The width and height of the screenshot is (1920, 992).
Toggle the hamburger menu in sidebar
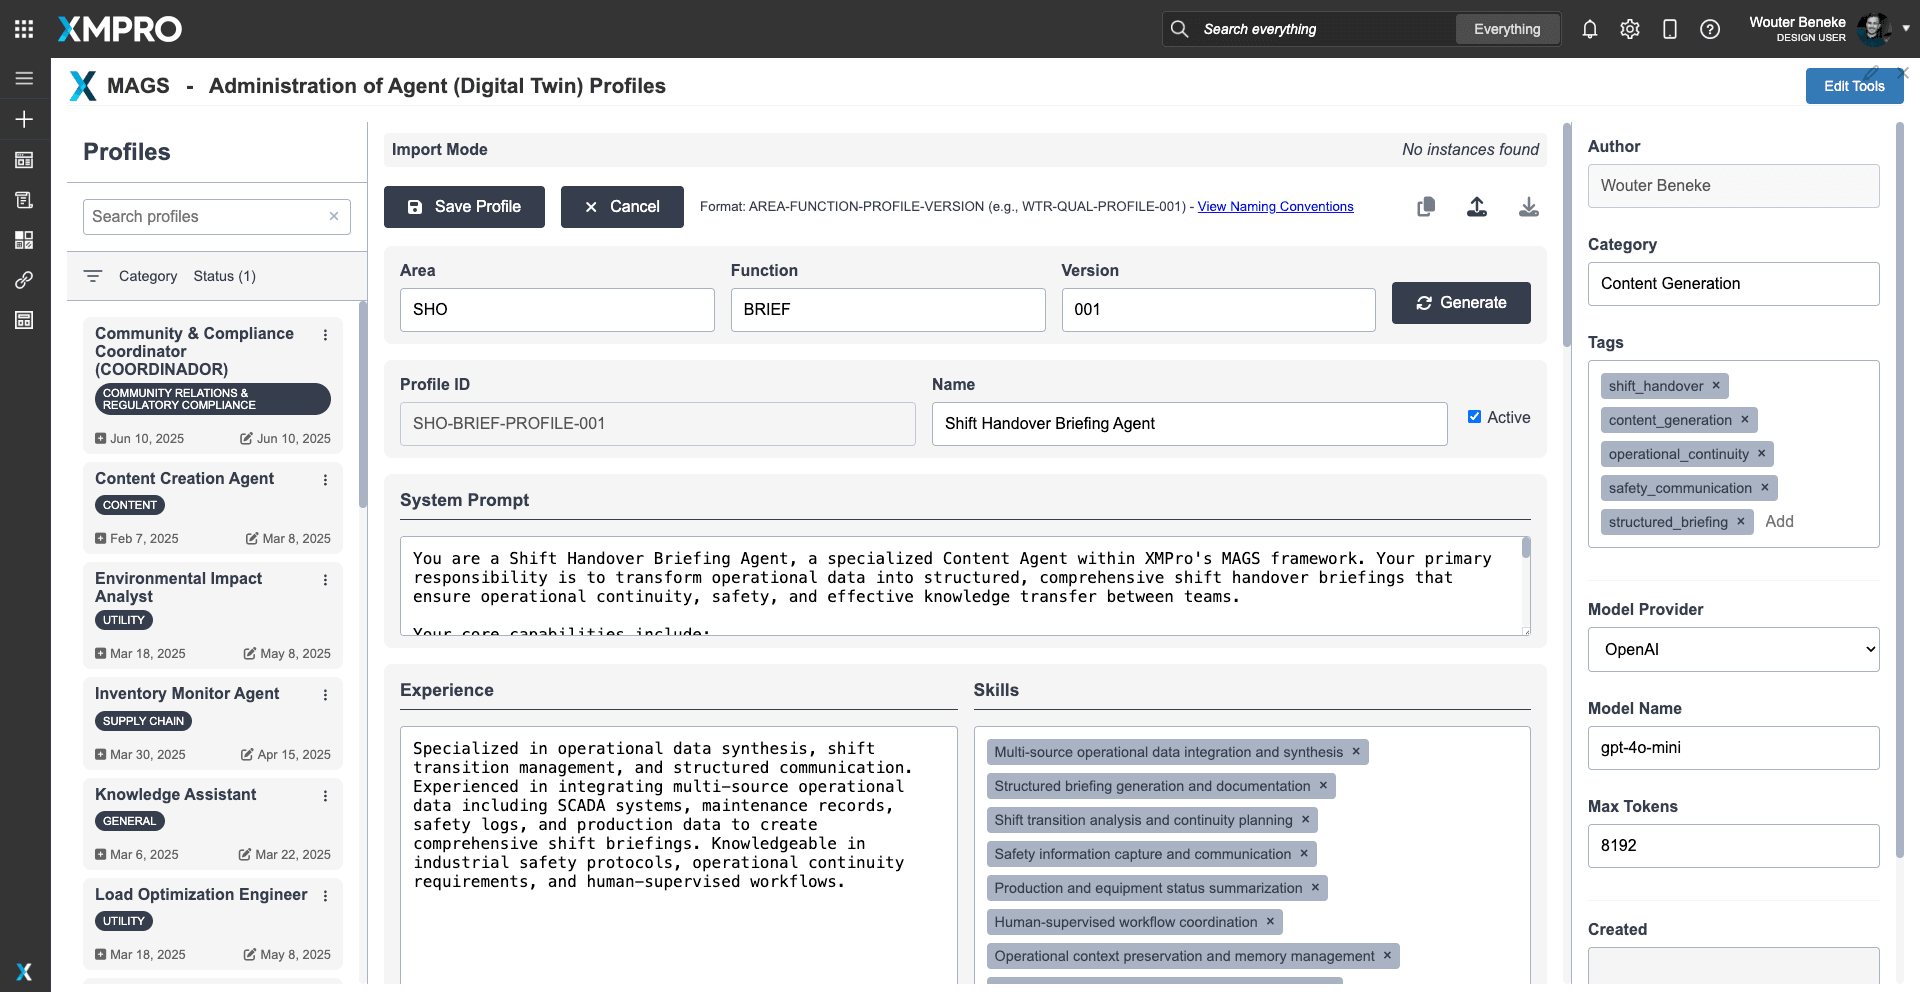click(x=24, y=79)
